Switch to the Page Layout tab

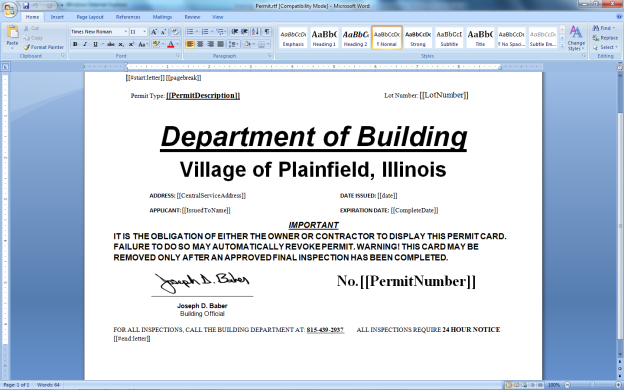coord(90,17)
